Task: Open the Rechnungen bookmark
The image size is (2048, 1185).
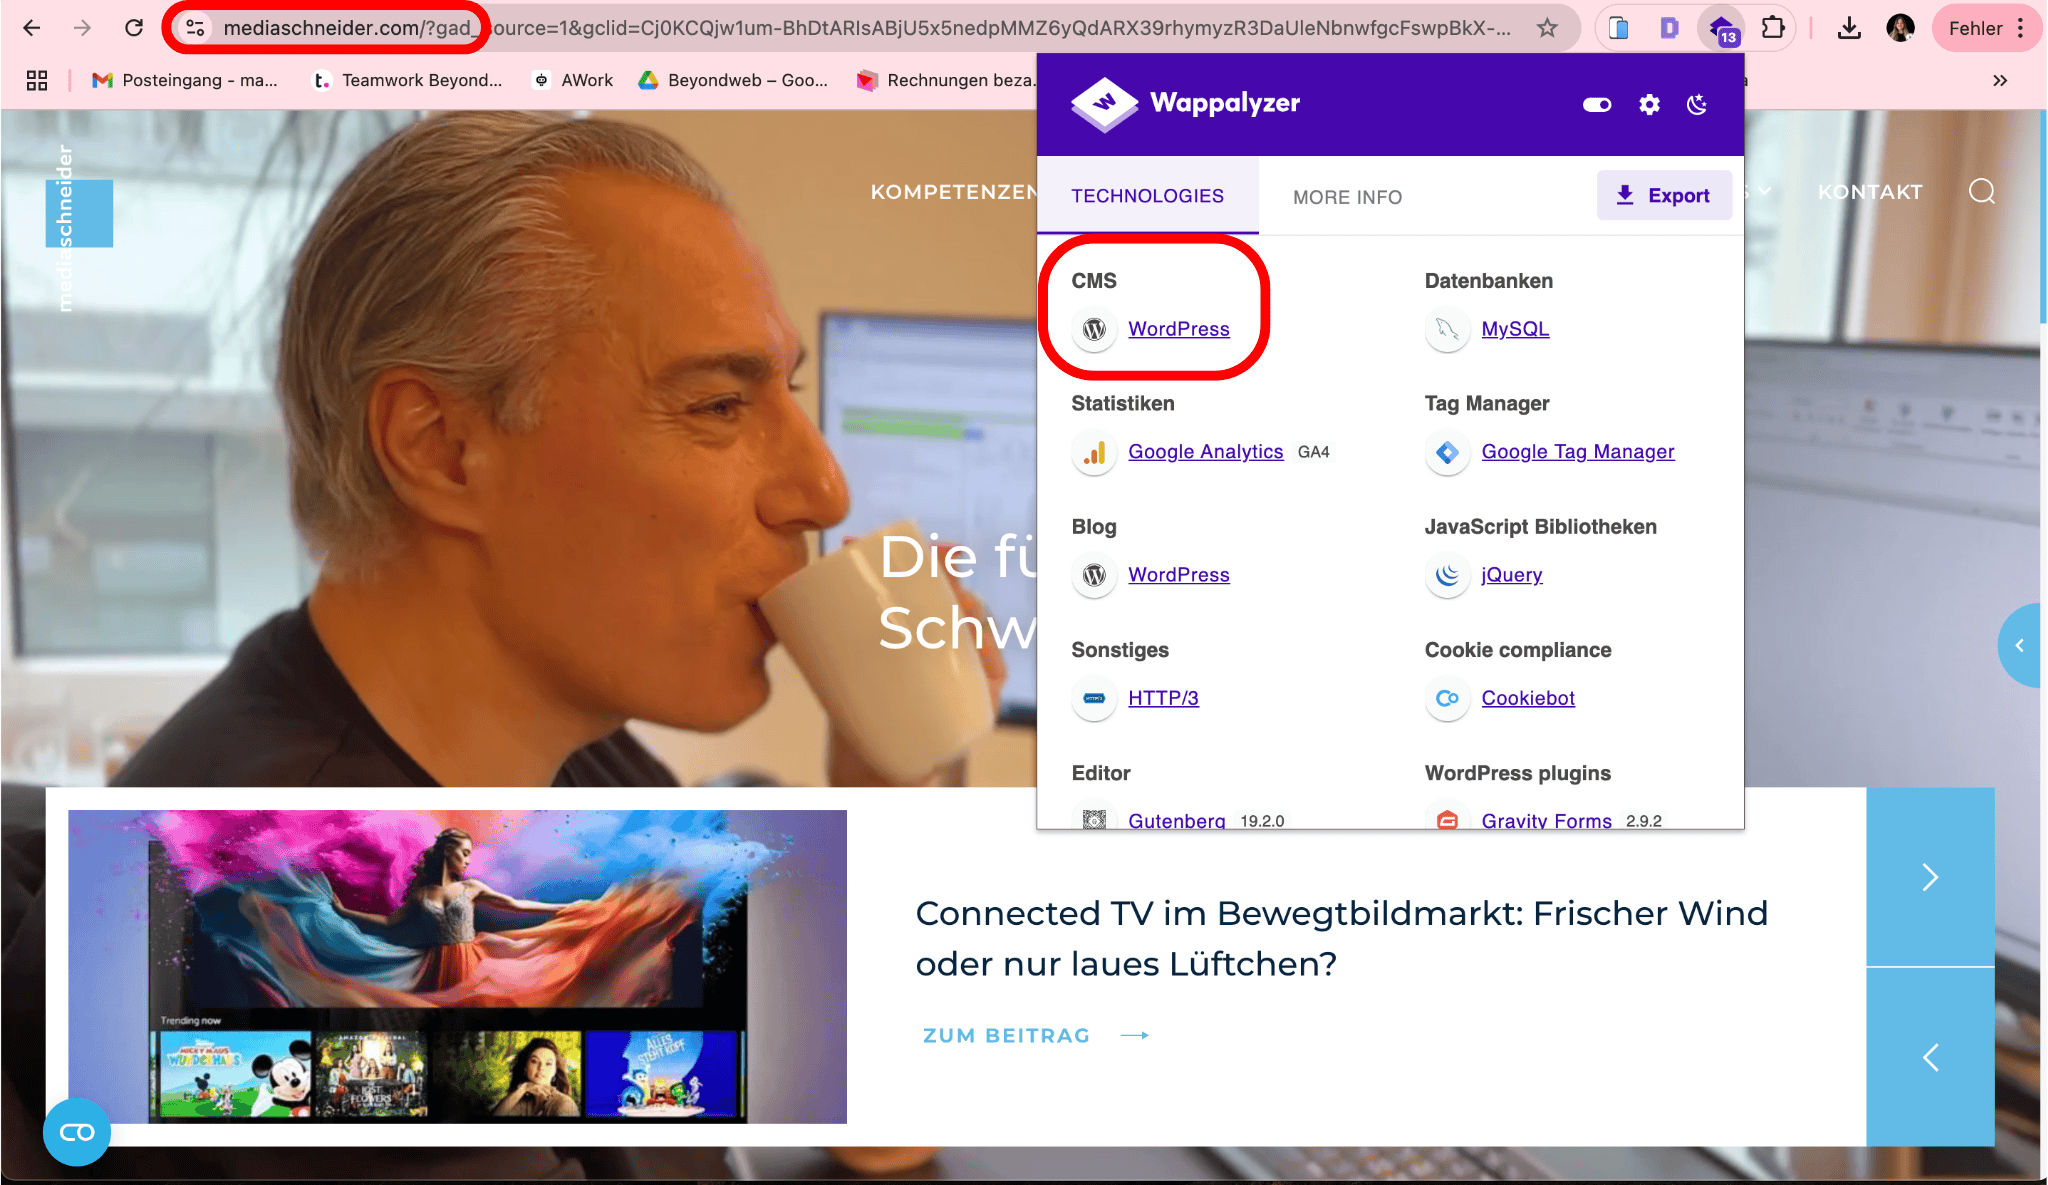Action: tap(946, 80)
